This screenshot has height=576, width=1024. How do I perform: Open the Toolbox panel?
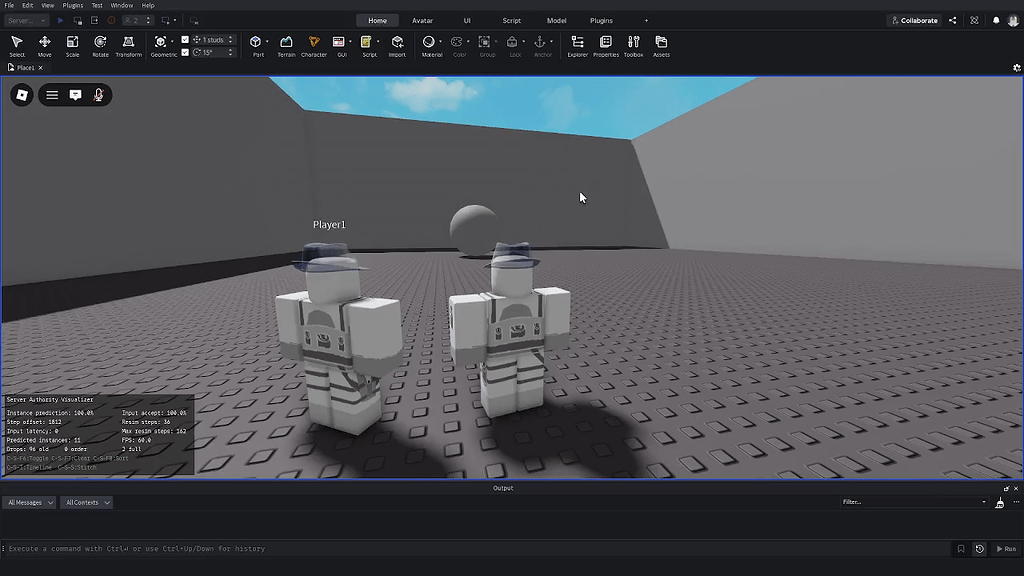click(633, 46)
